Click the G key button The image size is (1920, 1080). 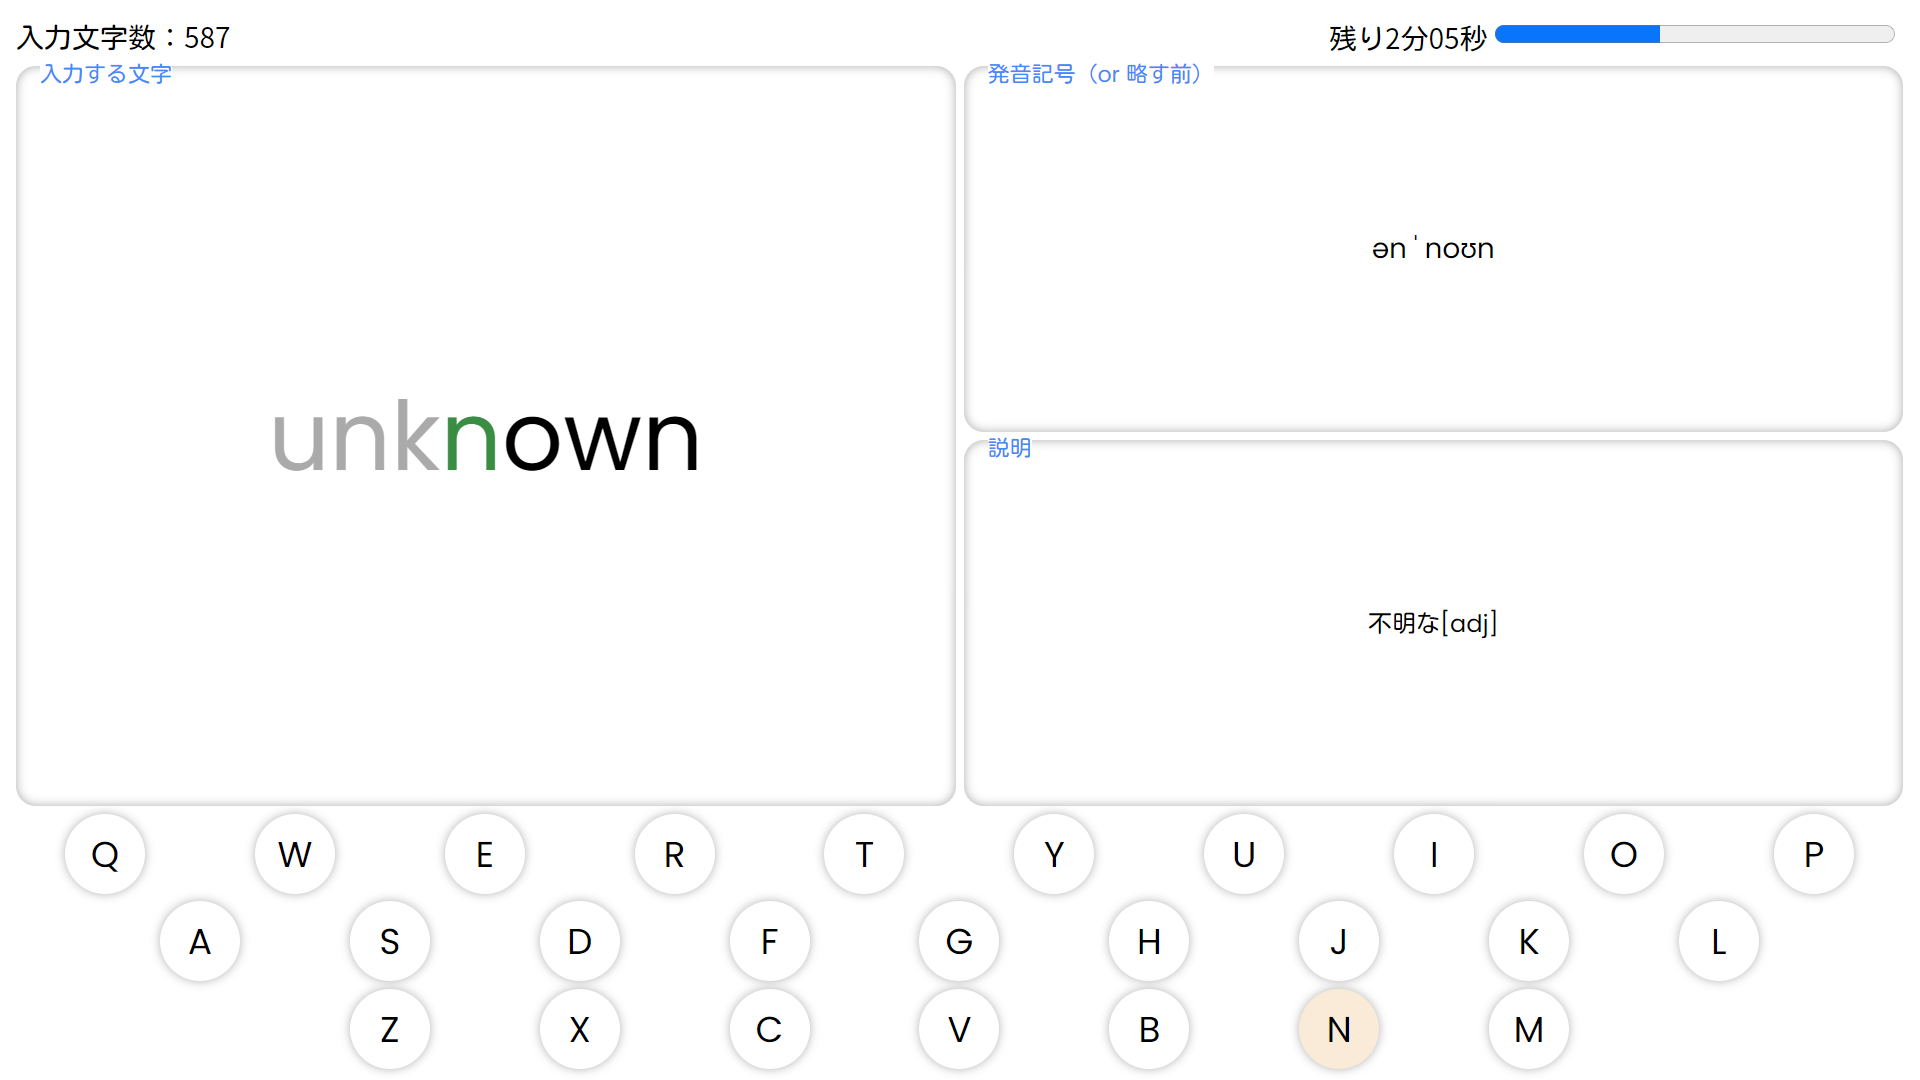(x=959, y=941)
